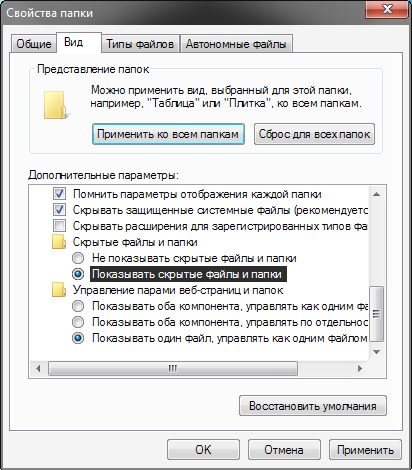
Task: Enable Скрывать расширения для зарегистрированных типов
Action: (x=59, y=226)
